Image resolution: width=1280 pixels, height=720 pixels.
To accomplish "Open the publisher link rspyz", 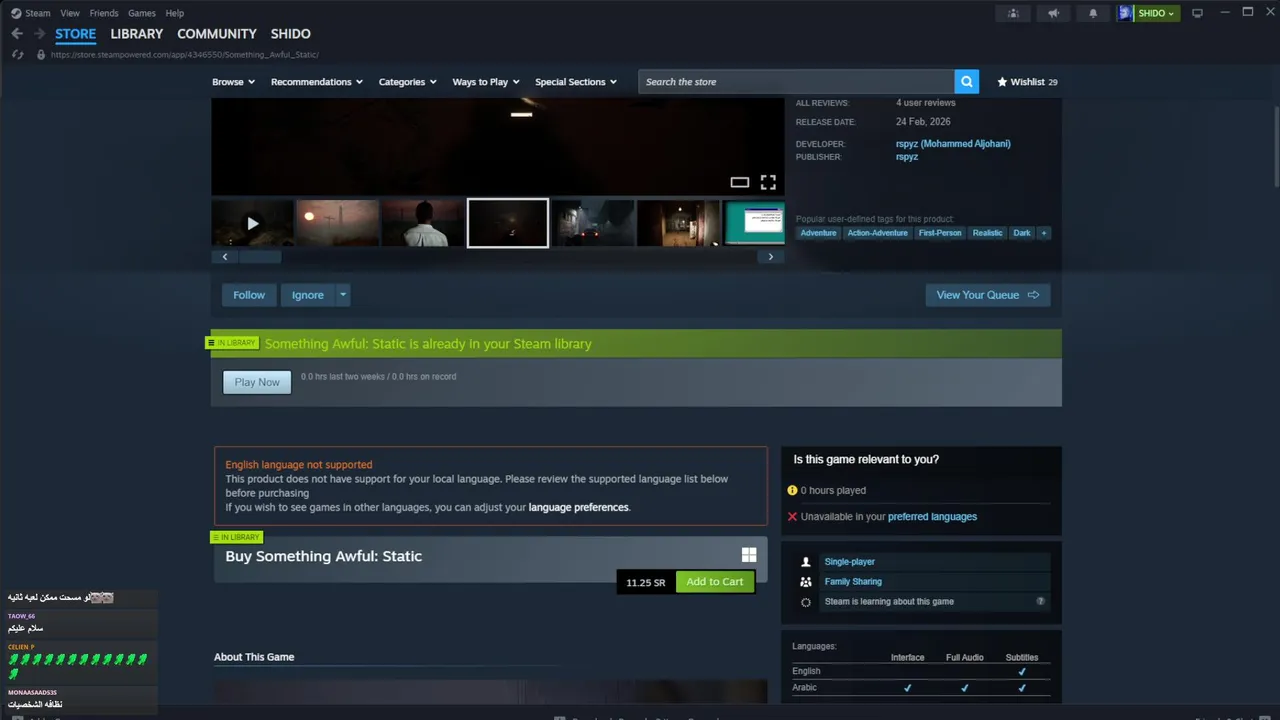I will (907, 157).
